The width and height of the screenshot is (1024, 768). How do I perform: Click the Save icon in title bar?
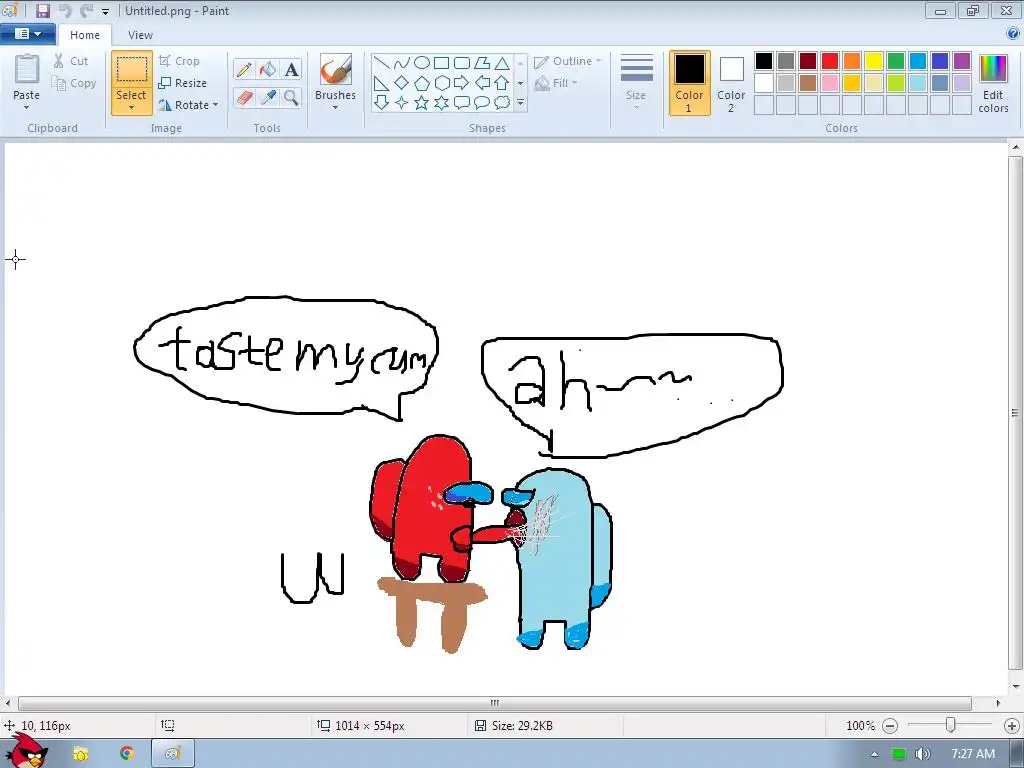click(43, 11)
